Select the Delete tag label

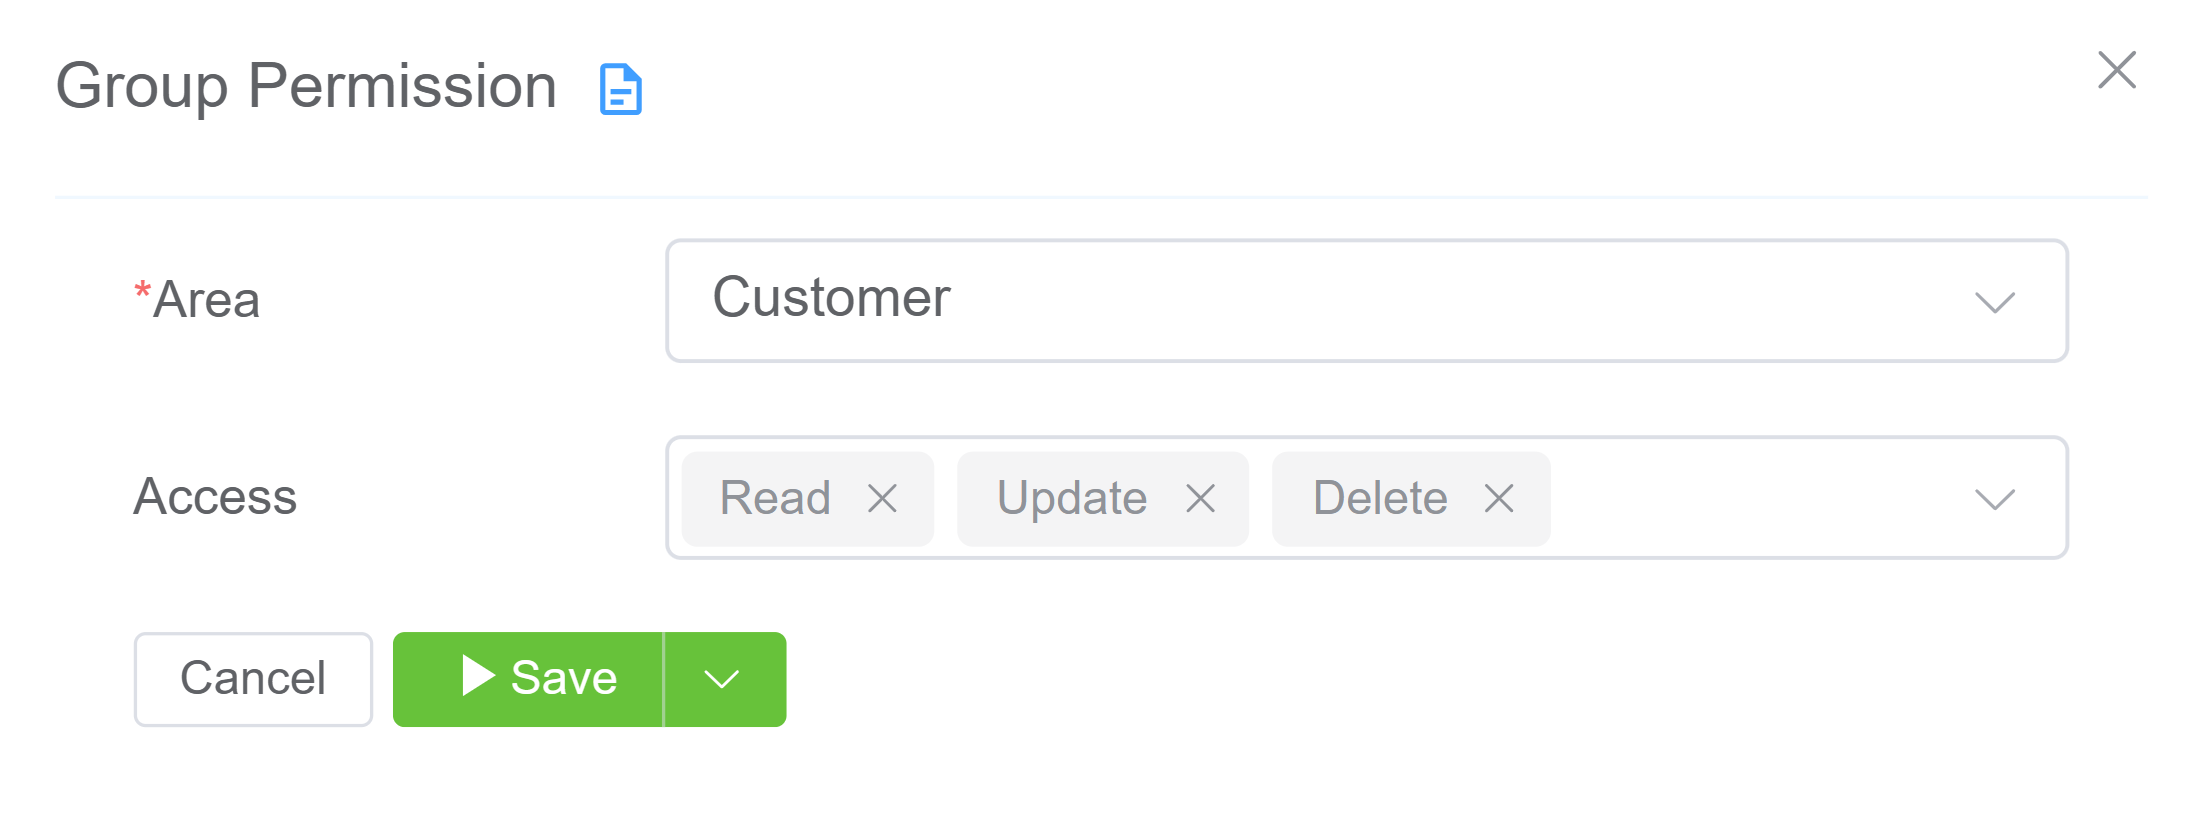tap(1380, 498)
